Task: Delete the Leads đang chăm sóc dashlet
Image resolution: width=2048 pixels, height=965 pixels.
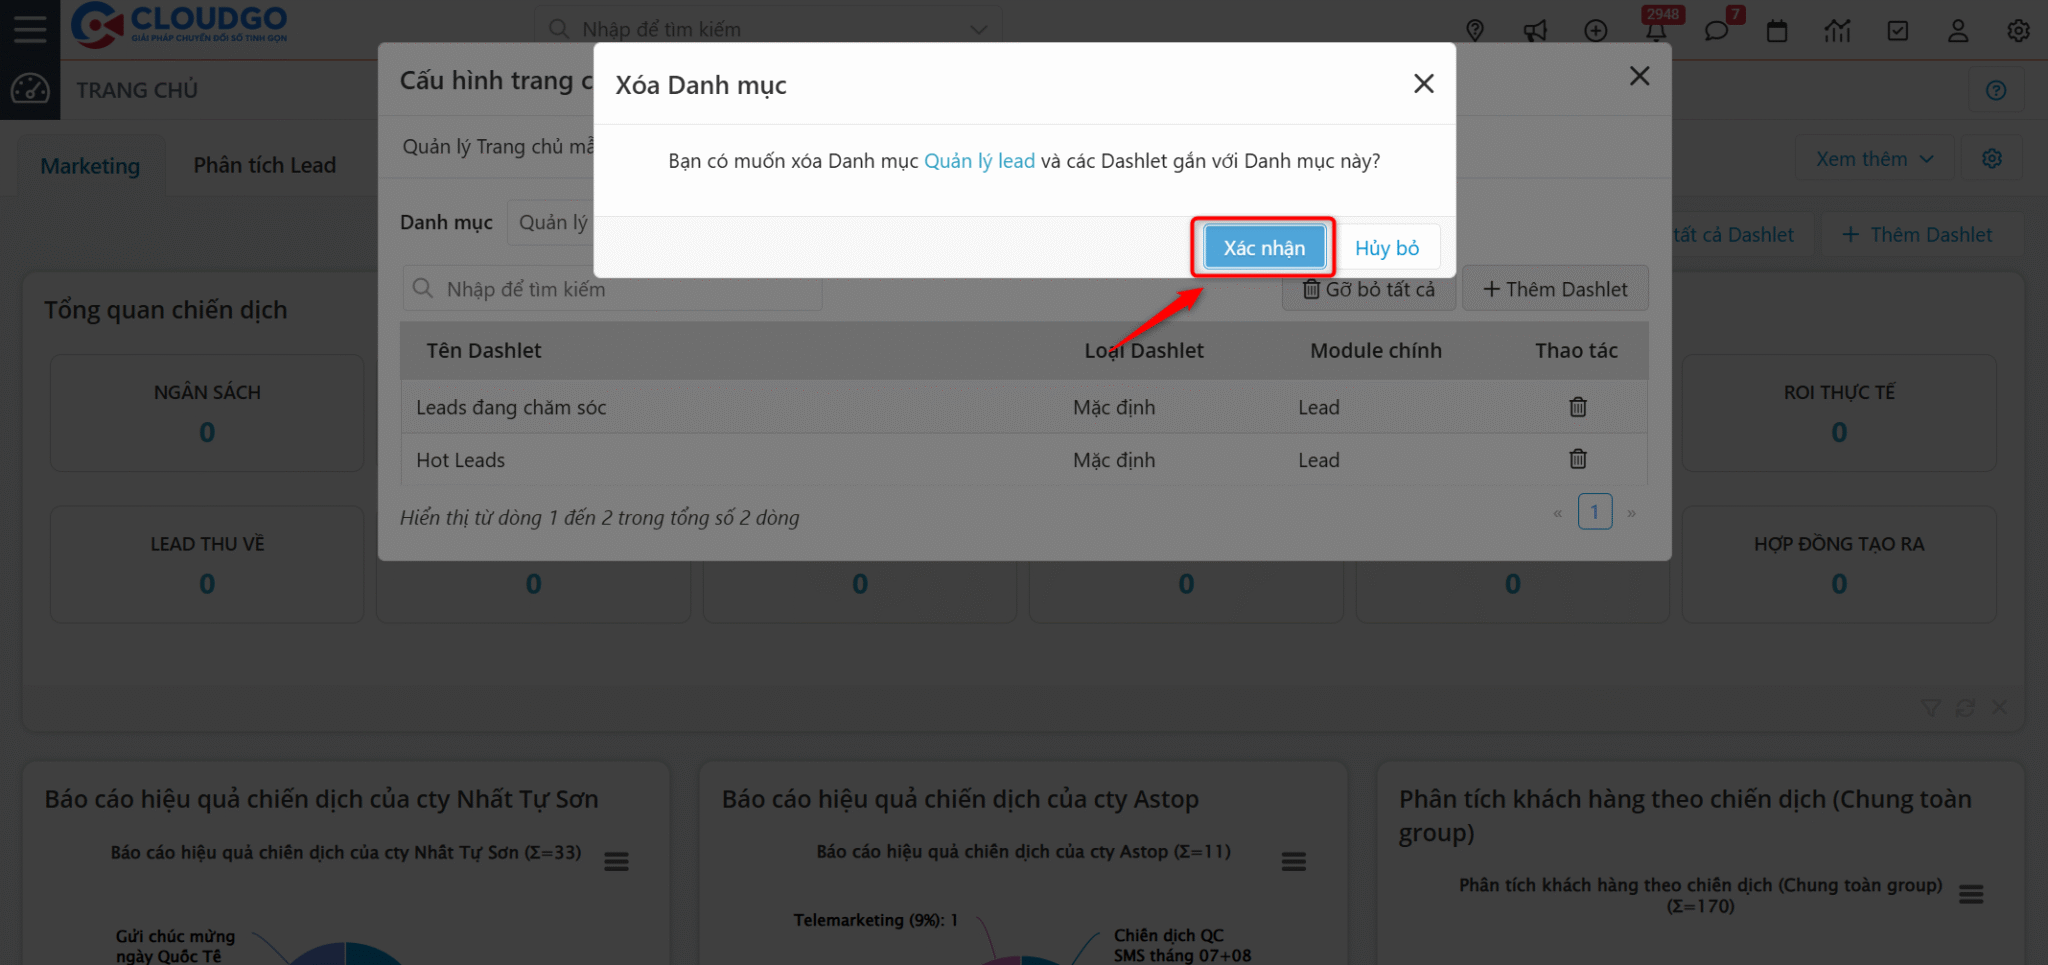Action: (1578, 407)
